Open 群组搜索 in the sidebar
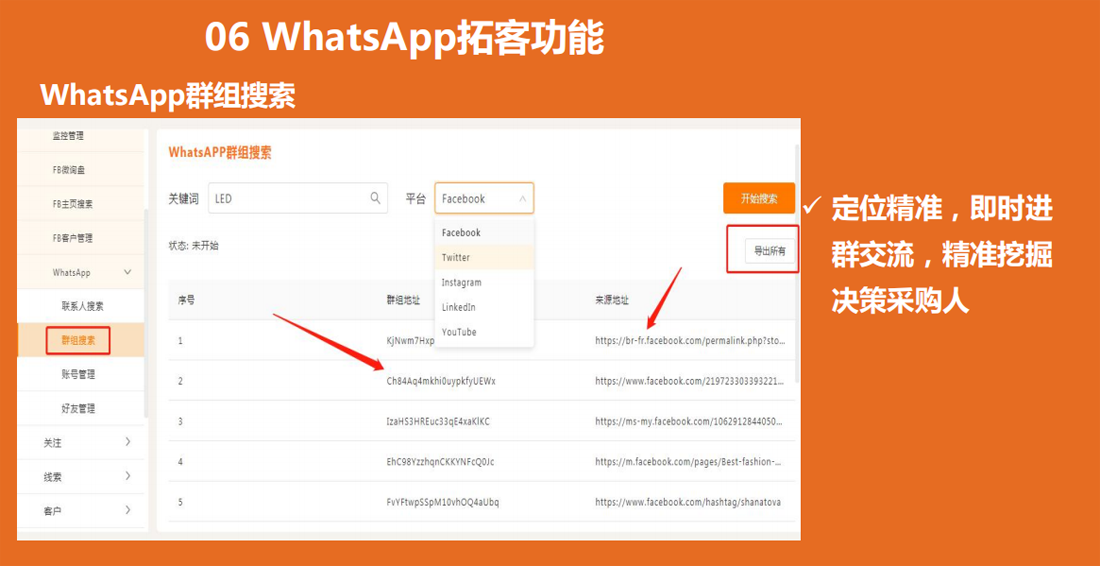Screen dimensions: 1100x566 [78, 340]
